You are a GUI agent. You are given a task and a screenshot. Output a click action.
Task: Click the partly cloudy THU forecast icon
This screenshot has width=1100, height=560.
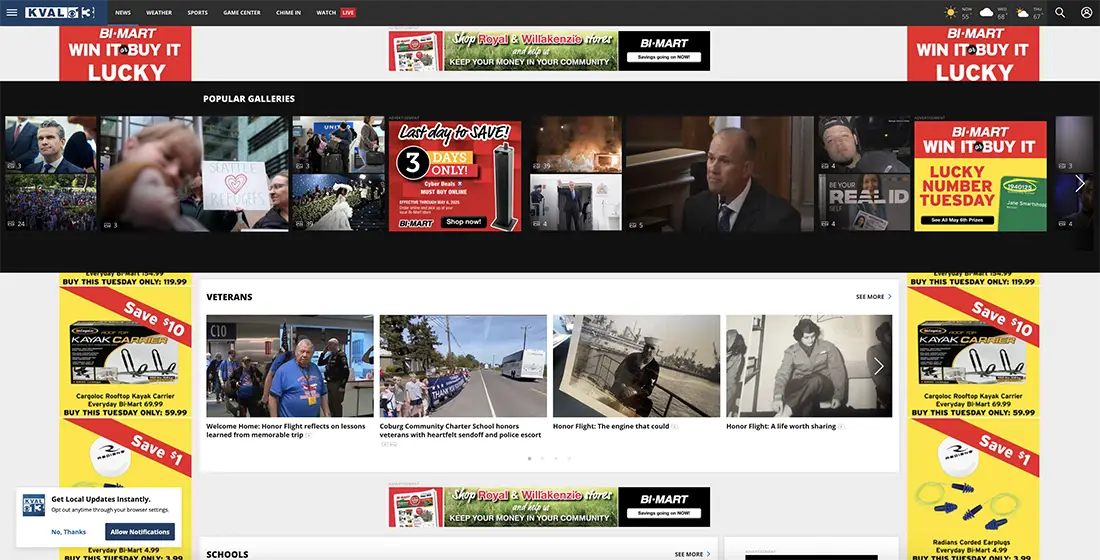(1022, 13)
